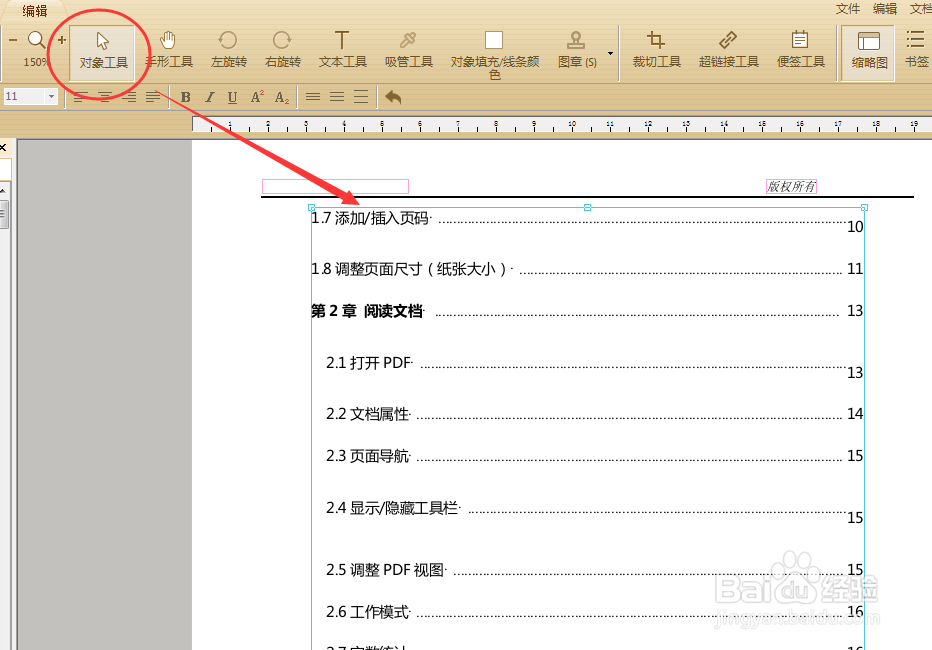Open the 文件 menu

(x=848, y=8)
